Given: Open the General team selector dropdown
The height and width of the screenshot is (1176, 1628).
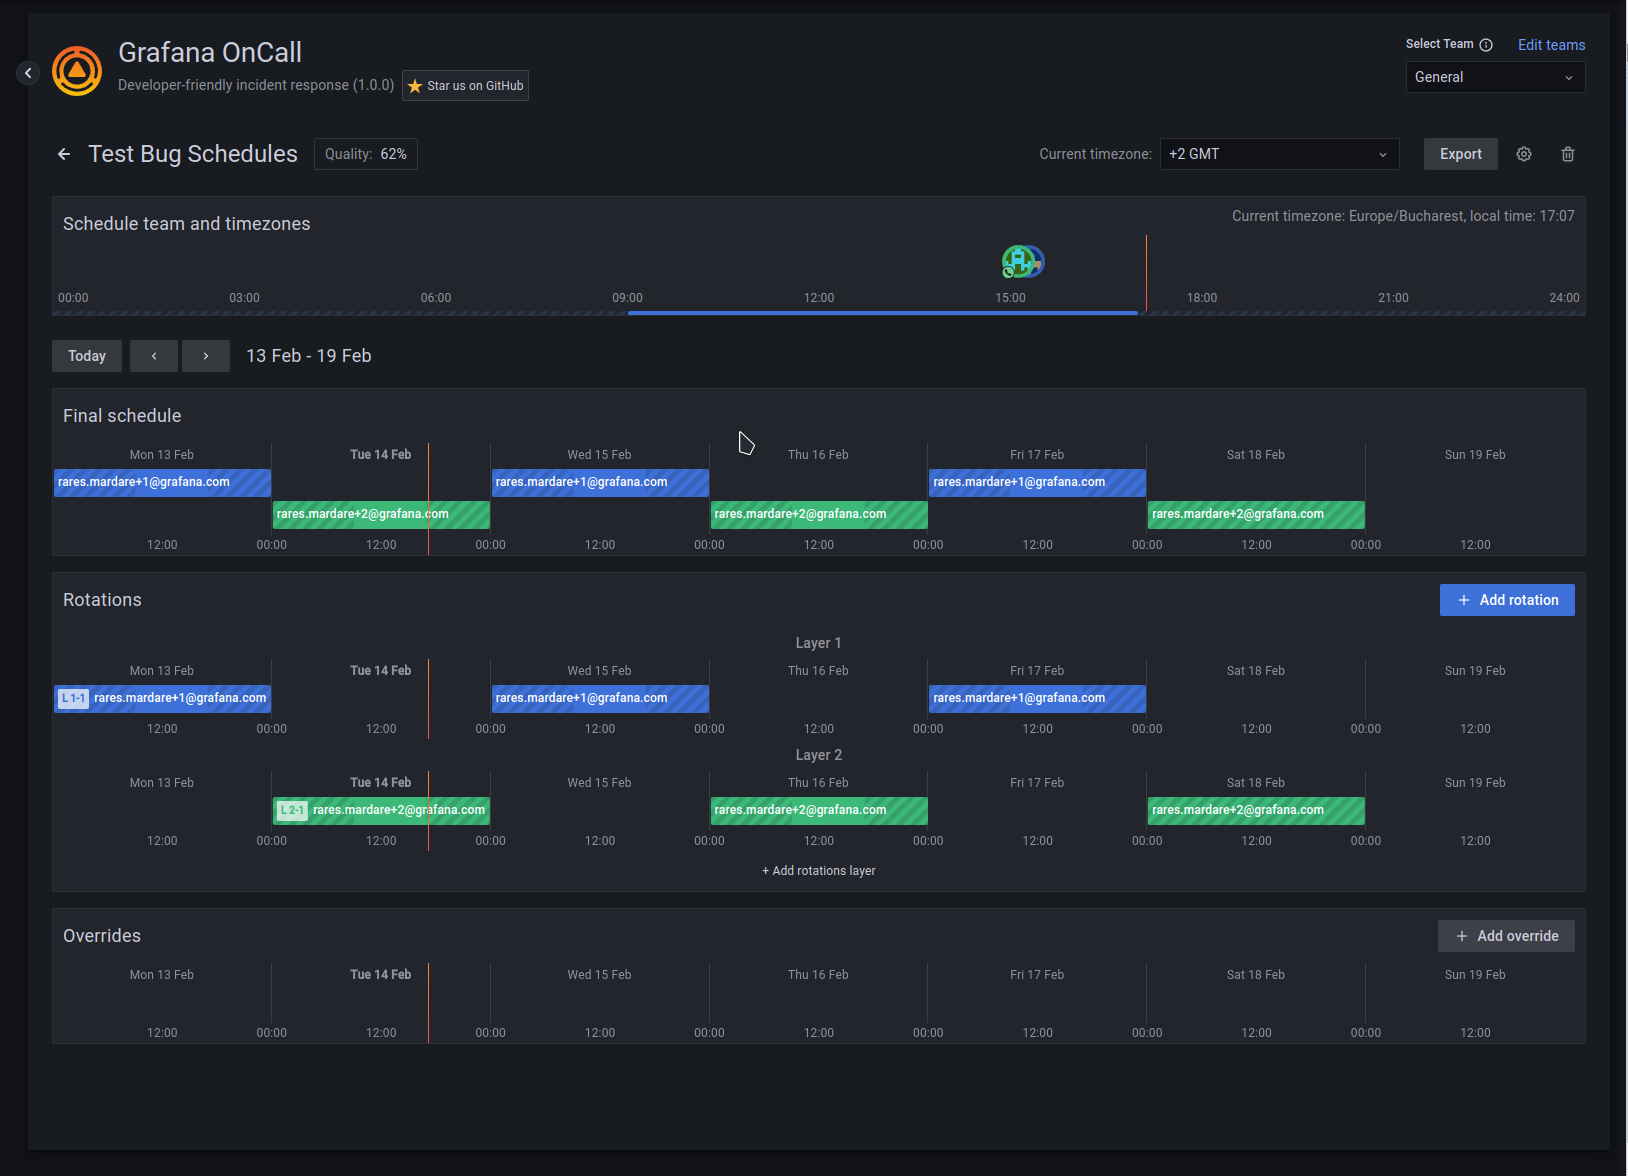Looking at the screenshot, I should point(1495,77).
